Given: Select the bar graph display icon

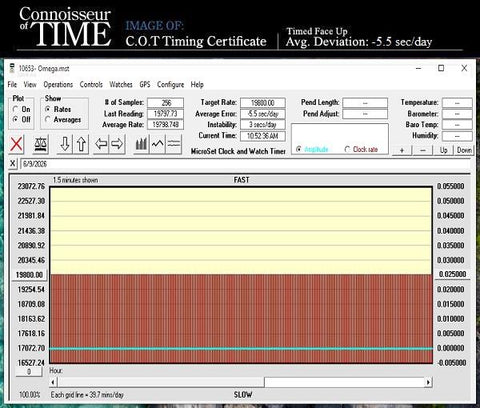Looking at the screenshot, I should [x=141, y=144].
